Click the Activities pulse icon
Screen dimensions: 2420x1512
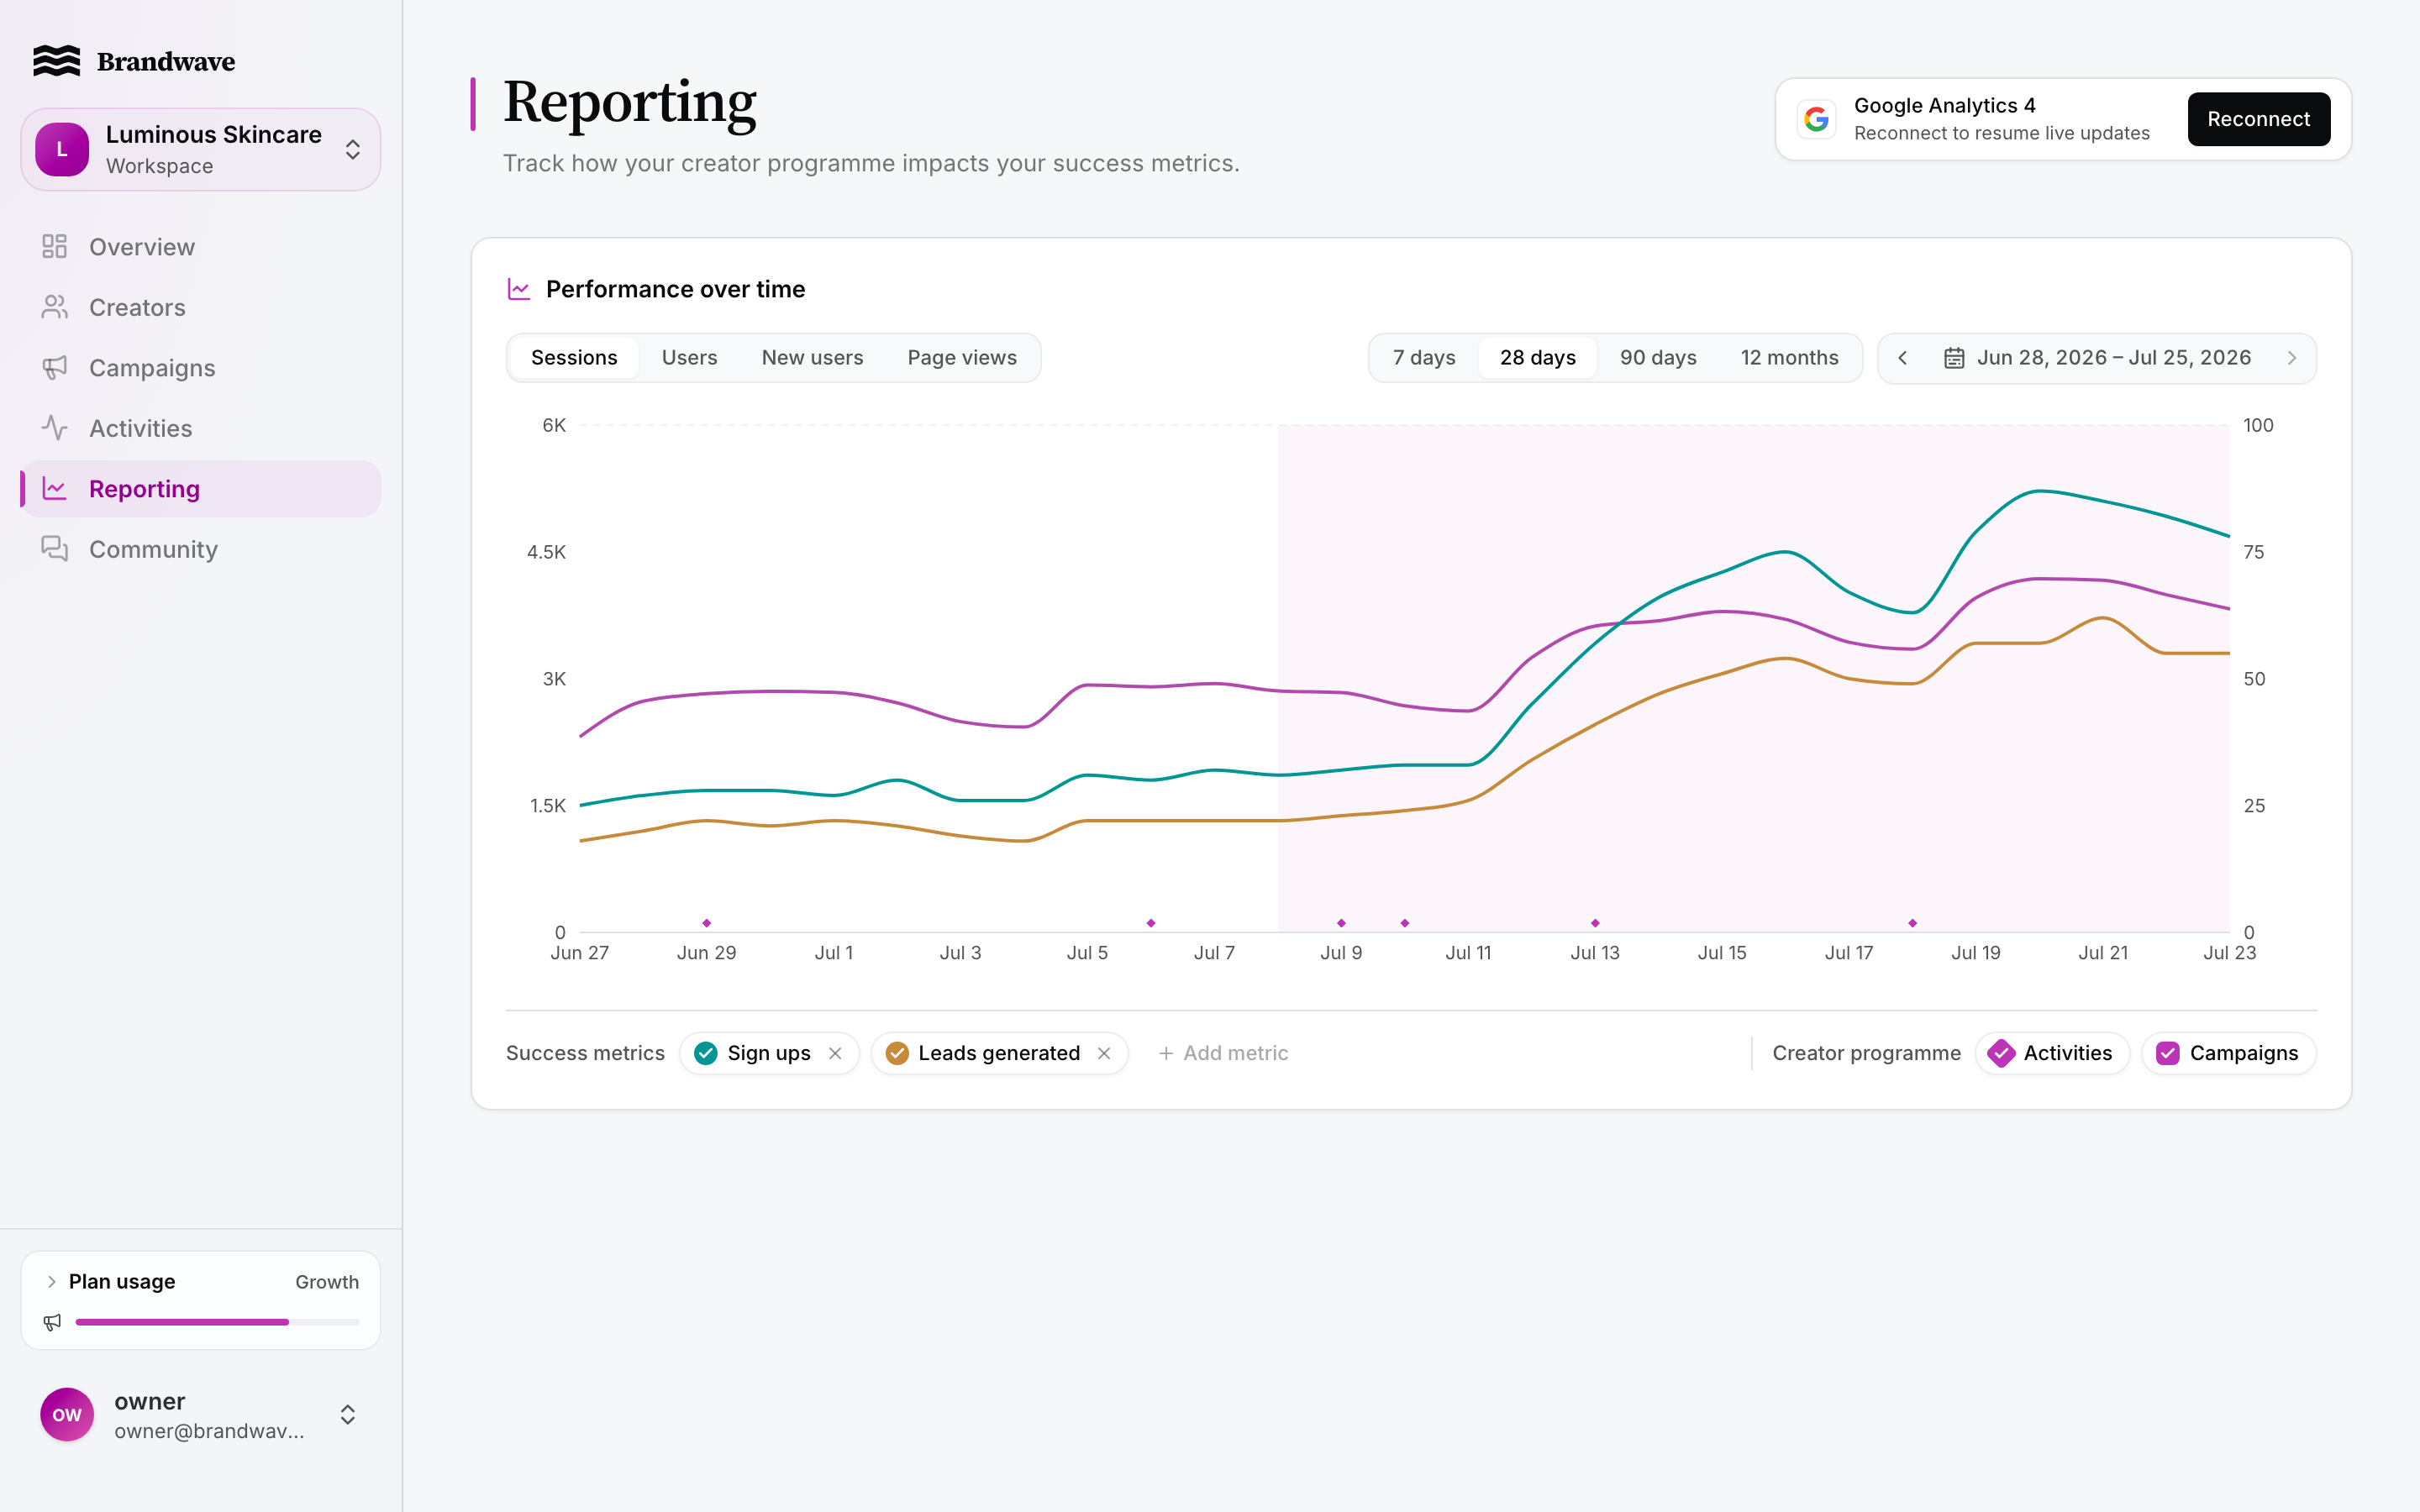(x=54, y=428)
